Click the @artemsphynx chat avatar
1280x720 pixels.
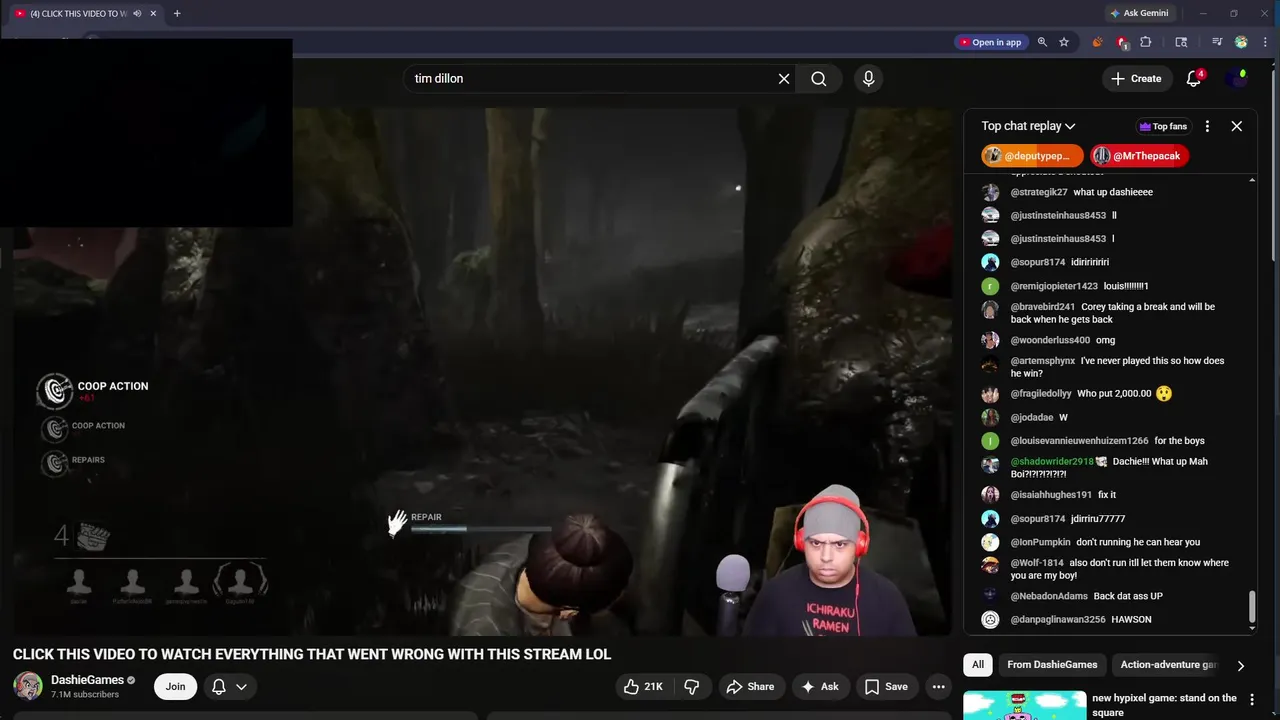click(x=990, y=363)
